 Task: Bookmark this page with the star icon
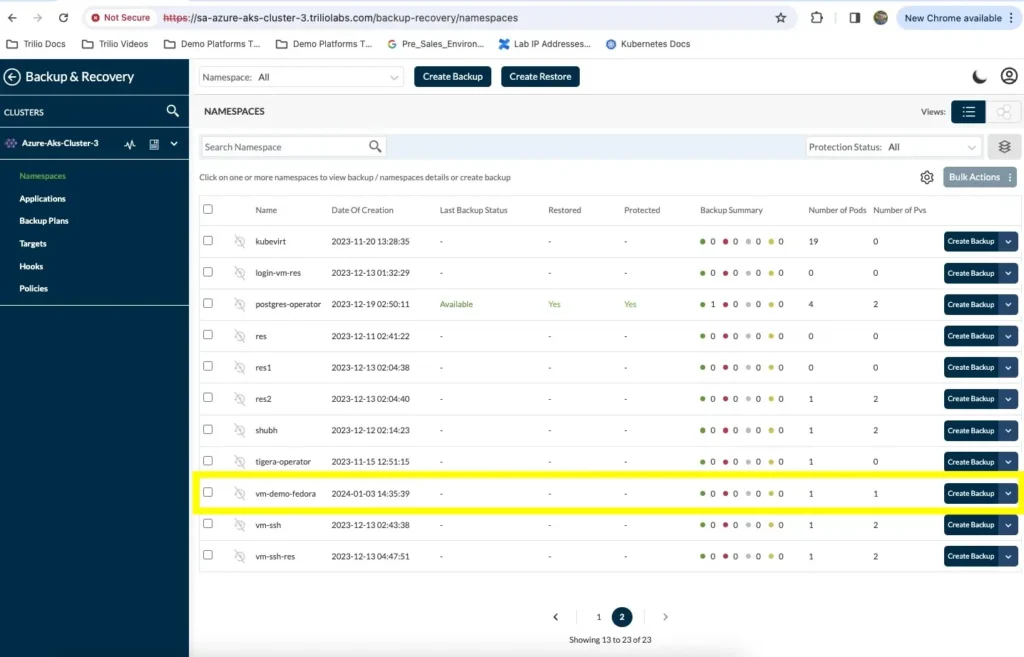(x=780, y=18)
